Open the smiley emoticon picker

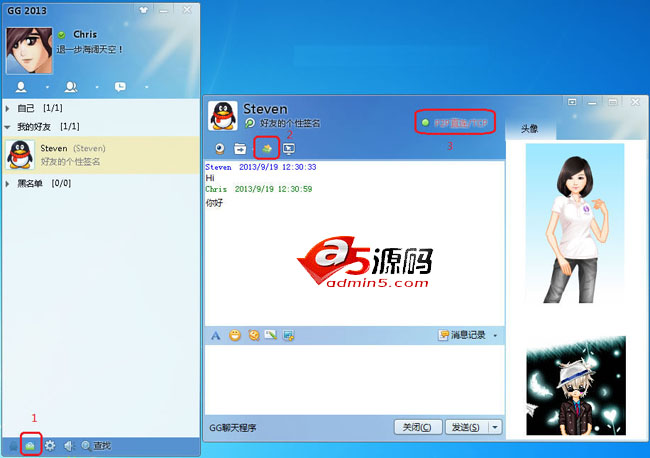235,335
